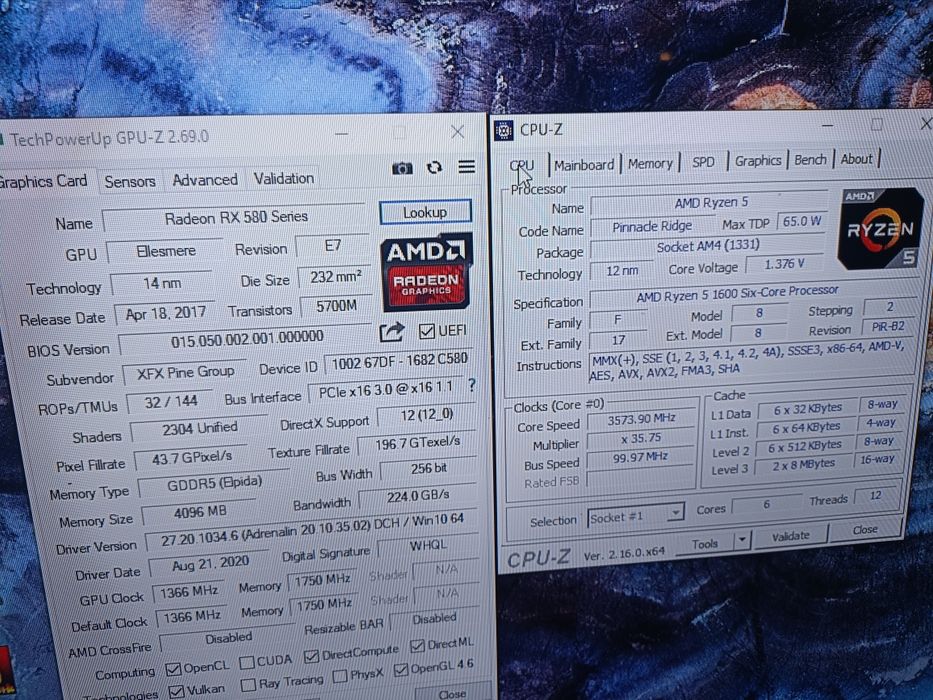The image size is (933, 700).
Task: Open the Bench tab in CPU-Z
Action: 810,160
